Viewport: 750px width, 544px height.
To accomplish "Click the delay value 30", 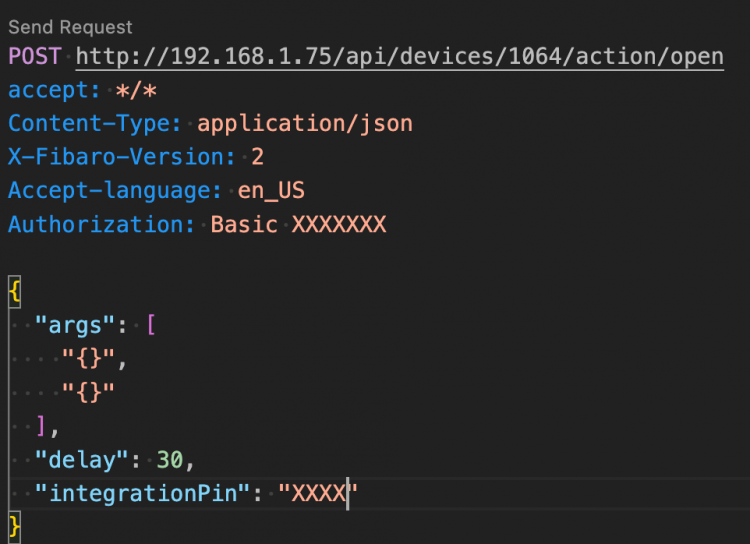I will coord(170,459).
